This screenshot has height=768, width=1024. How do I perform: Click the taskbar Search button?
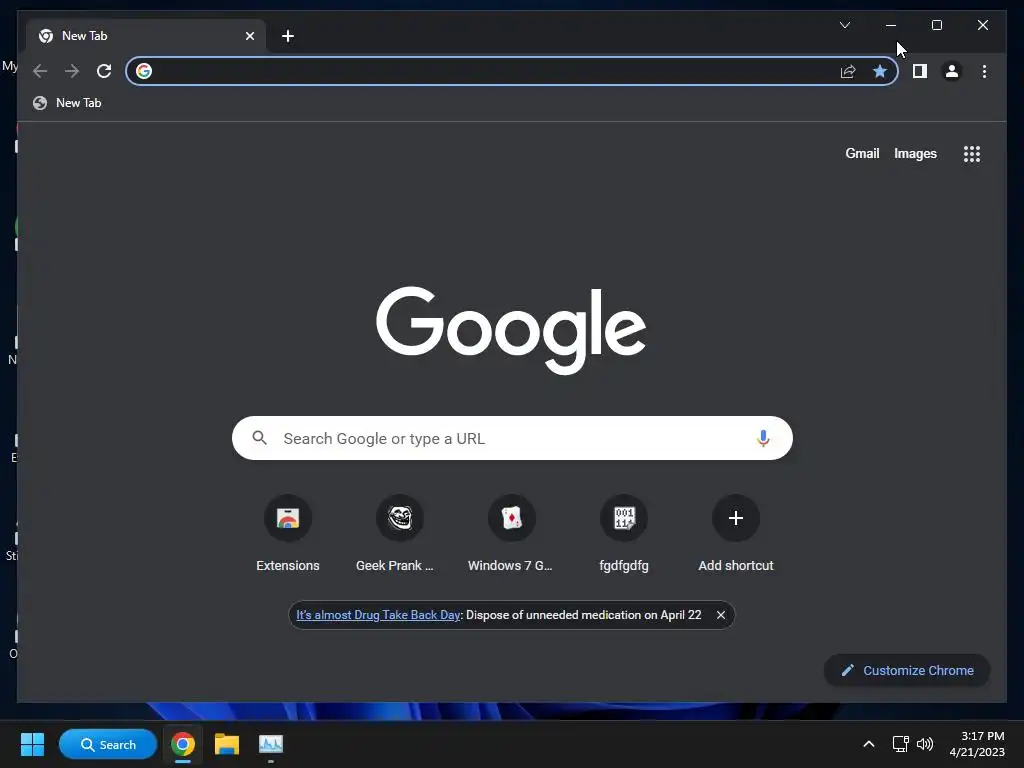click(108, 744)
